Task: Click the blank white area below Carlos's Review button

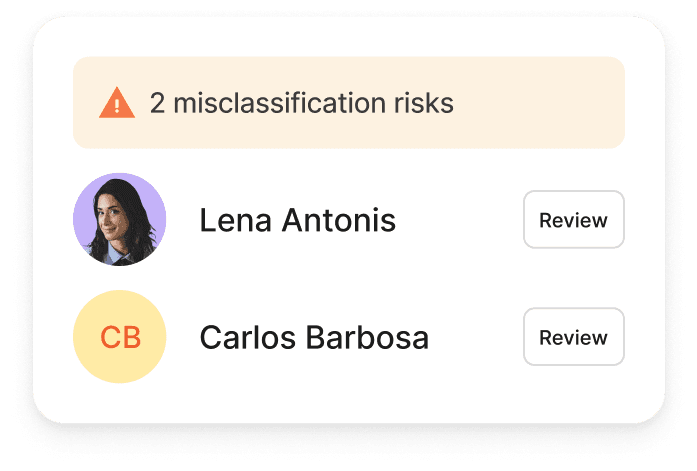Action: pyautogui.click(x=573, y=392)
